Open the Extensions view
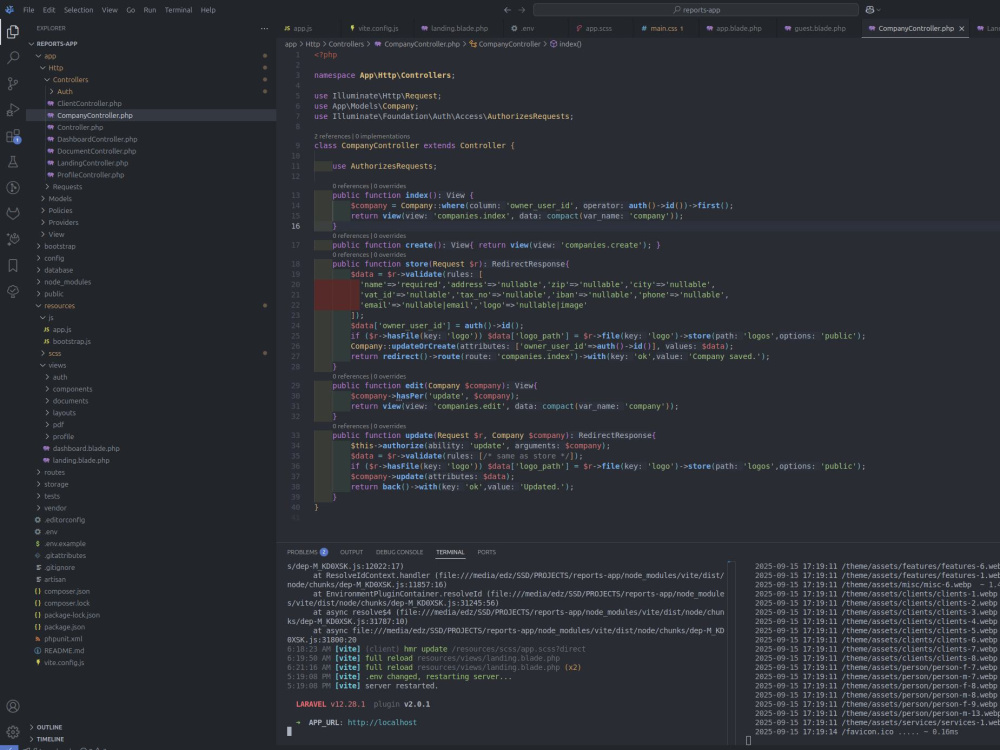1000x750 pixels. [13, 136]
